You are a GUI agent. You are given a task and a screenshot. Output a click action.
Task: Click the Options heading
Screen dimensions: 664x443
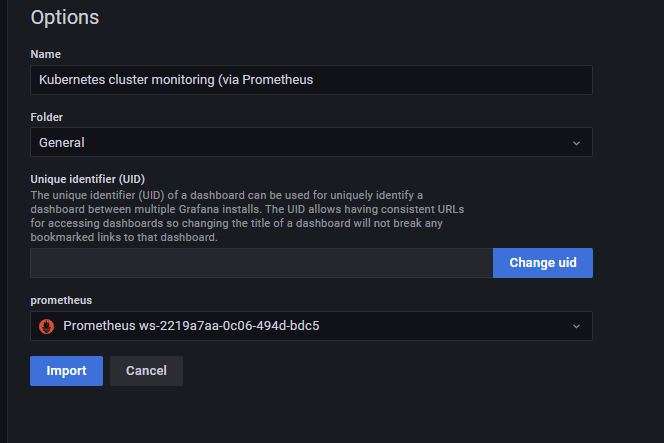[65, 17]
